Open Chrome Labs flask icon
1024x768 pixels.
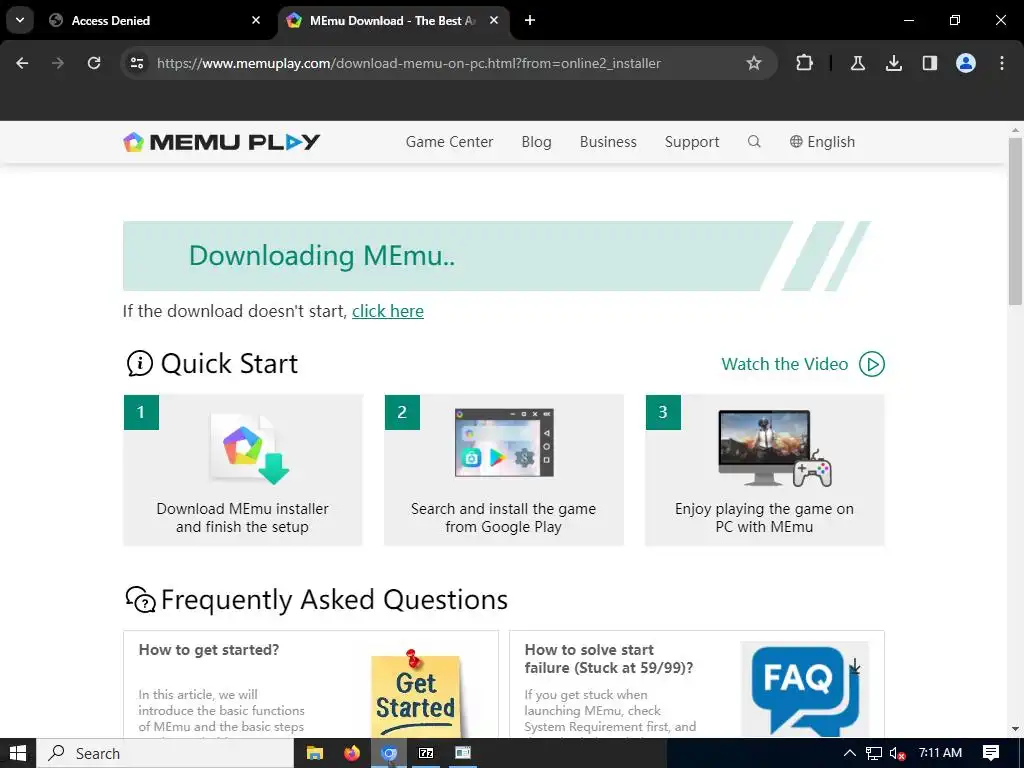point(857,63)
